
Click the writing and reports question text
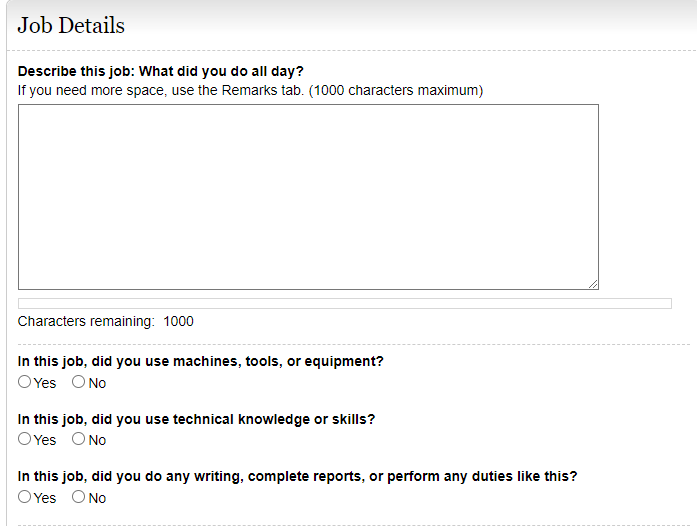click(297, 476)
